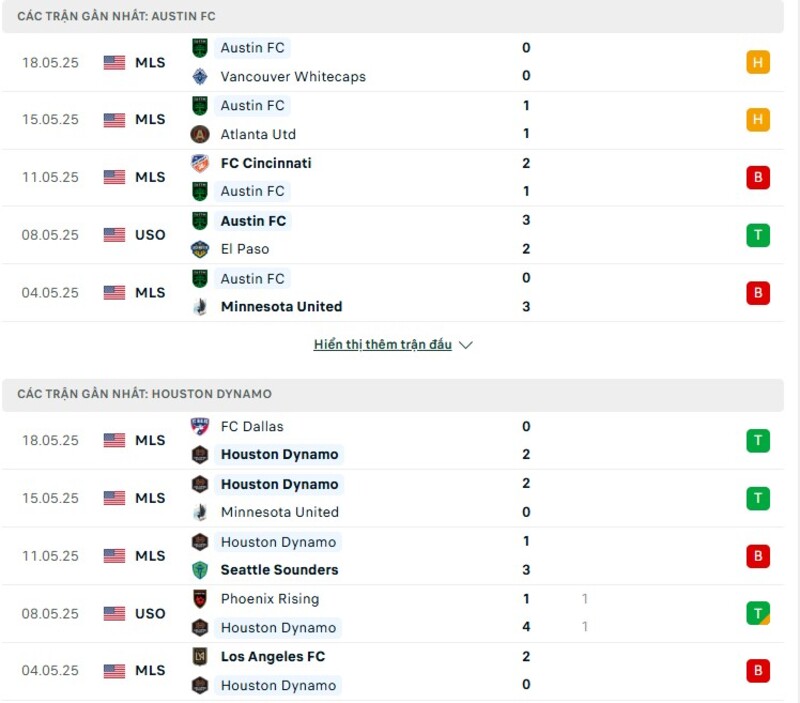Click "Hiển thị thêm trận đấu" link
Viewport: 800px width, 703px height.
coord(382,345)
